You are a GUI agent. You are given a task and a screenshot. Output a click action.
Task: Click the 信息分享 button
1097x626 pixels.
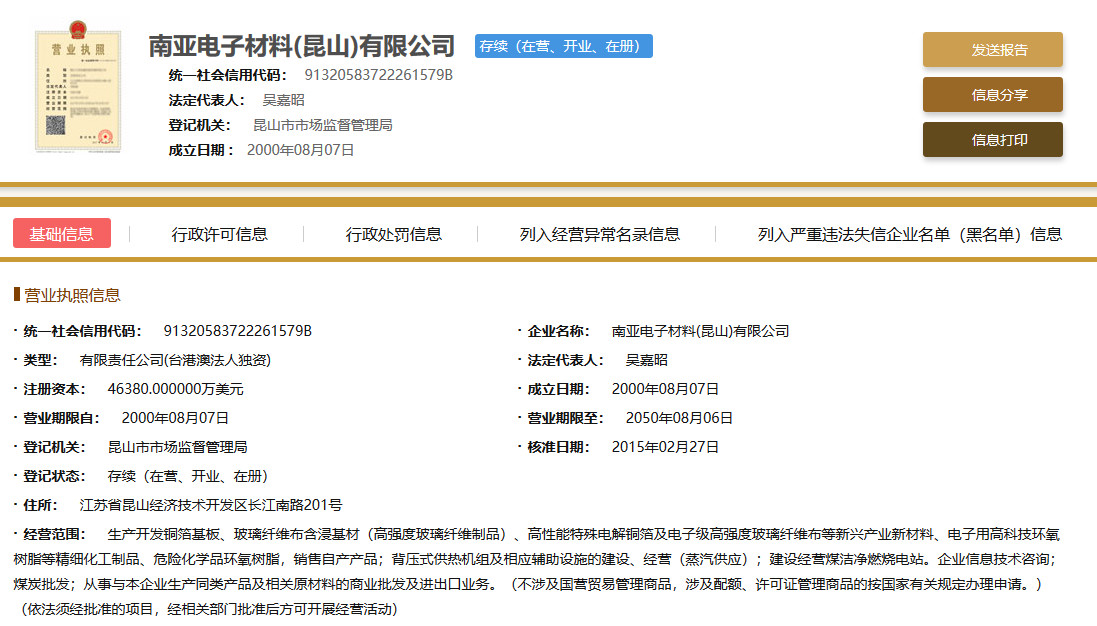point(992,94)
